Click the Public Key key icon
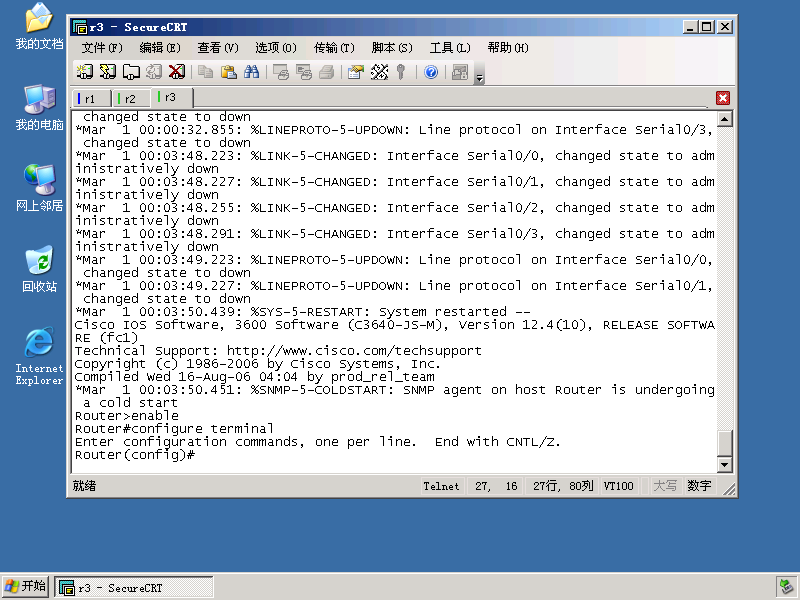Screen dimensions: 800x600 tap(401, 72)
